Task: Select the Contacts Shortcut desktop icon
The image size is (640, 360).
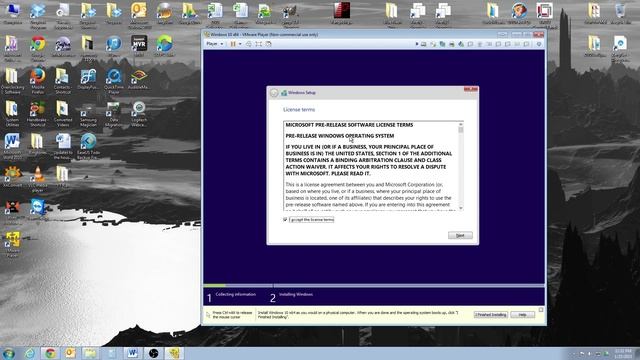Action: click(x=63, y=81)
